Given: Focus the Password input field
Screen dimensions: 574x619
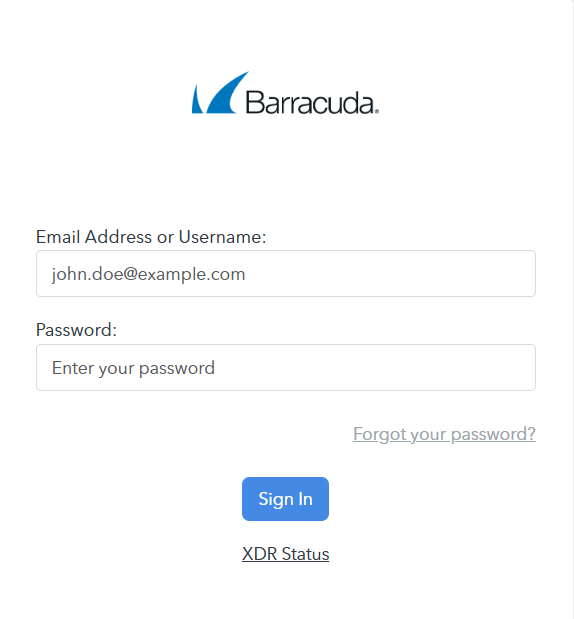Looking at the screenshot, I should point(286,368).
